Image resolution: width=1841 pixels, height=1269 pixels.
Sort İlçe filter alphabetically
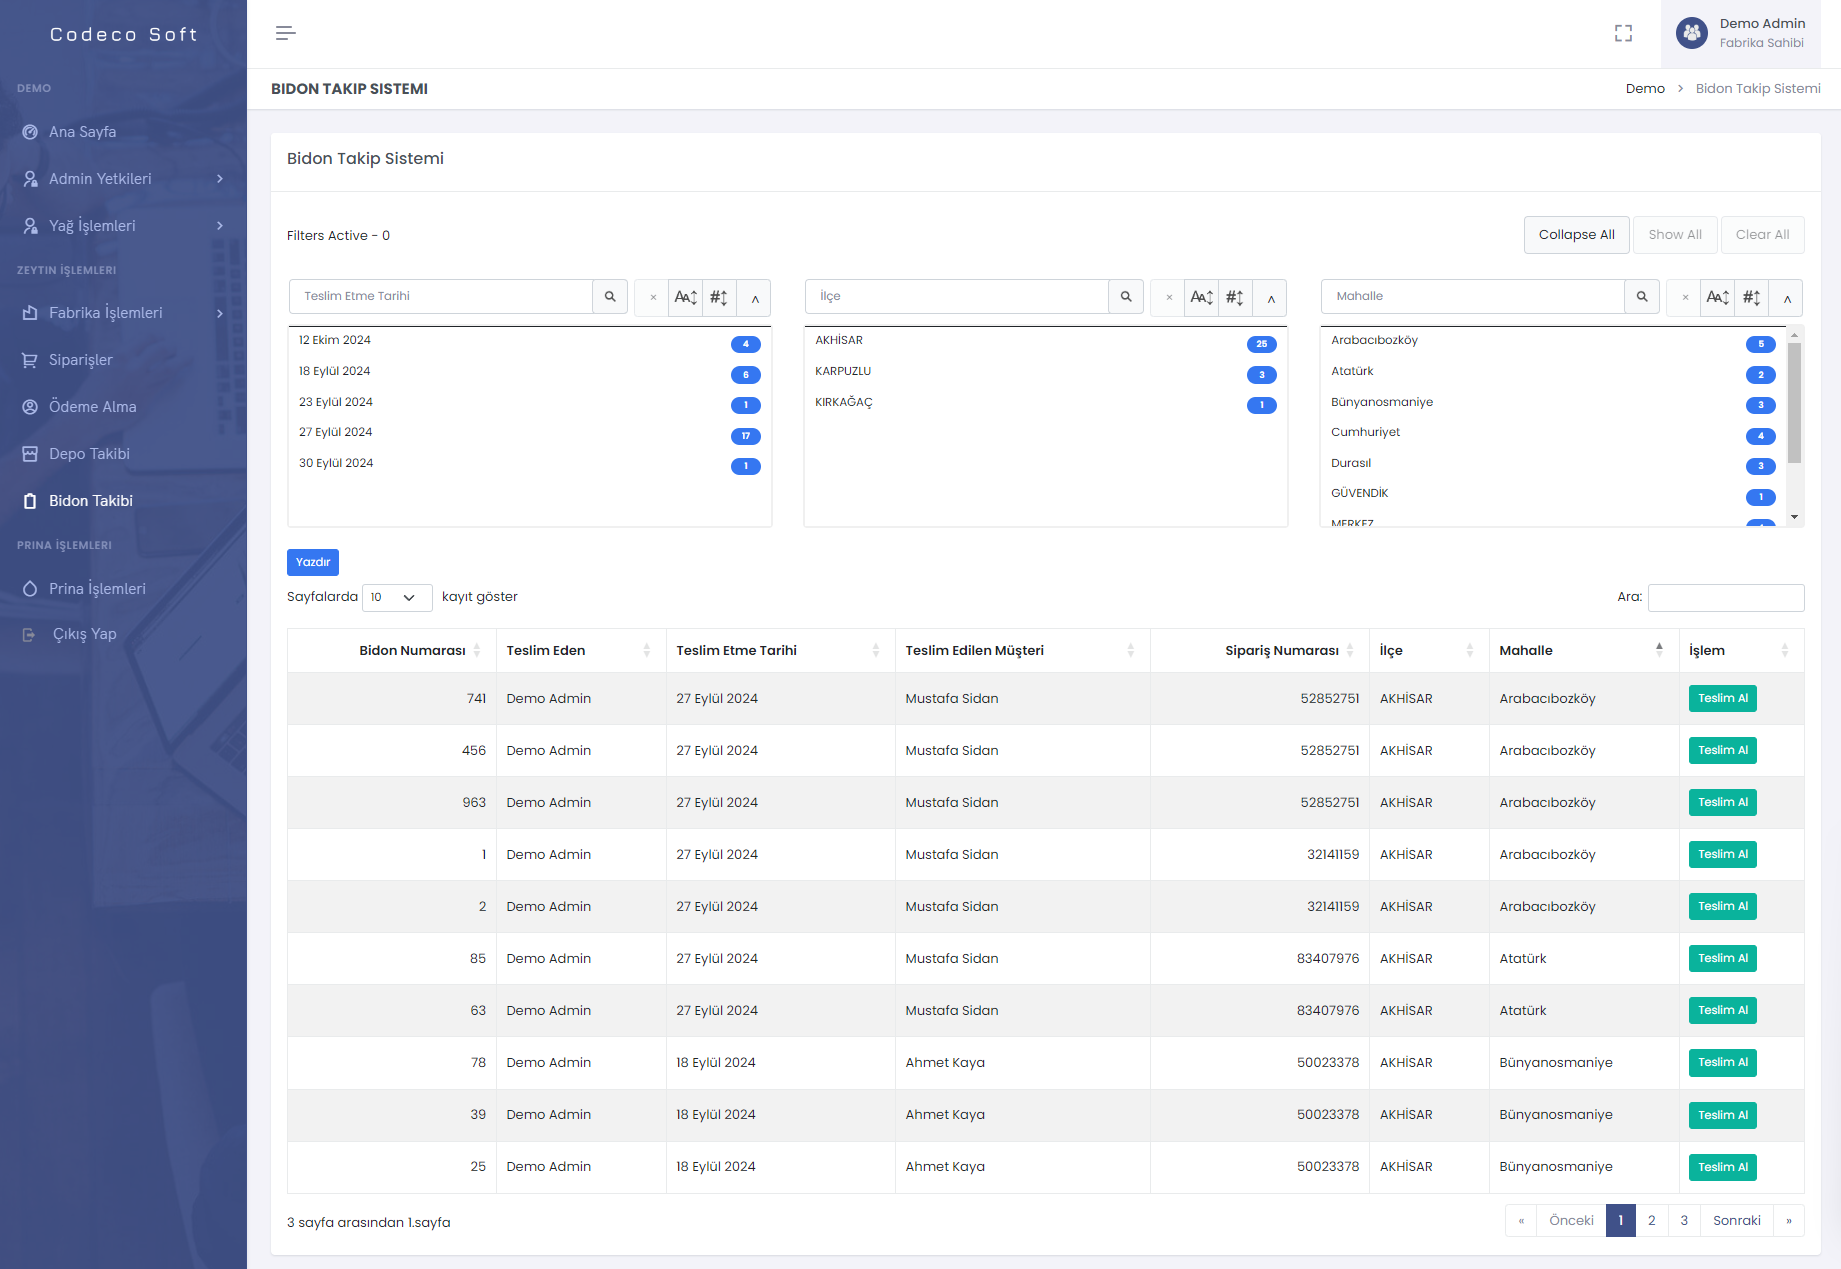click(x=1202, y=298)
